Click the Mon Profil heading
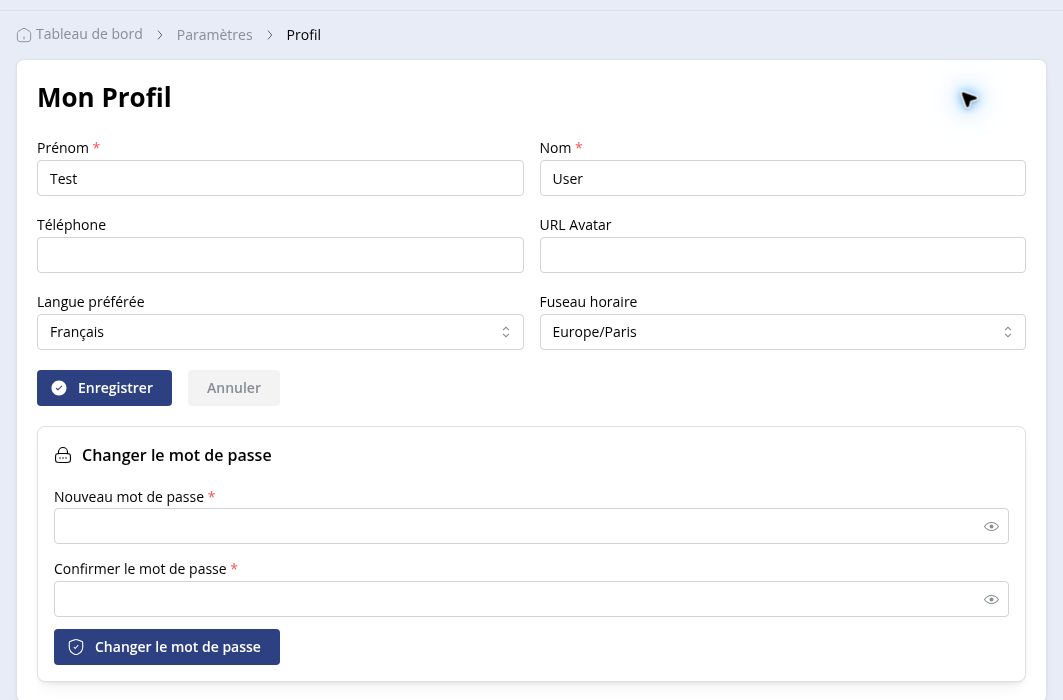Screen dimensions: 1063x700 104,98
